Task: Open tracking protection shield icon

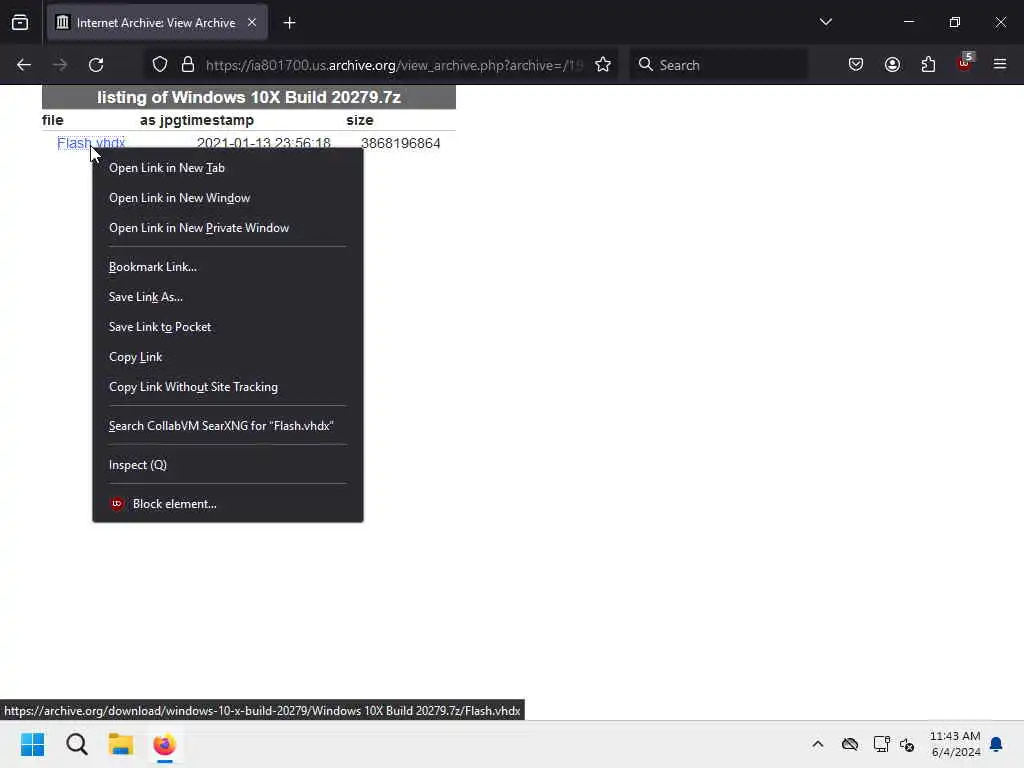Action: click(x=160, y=65)
